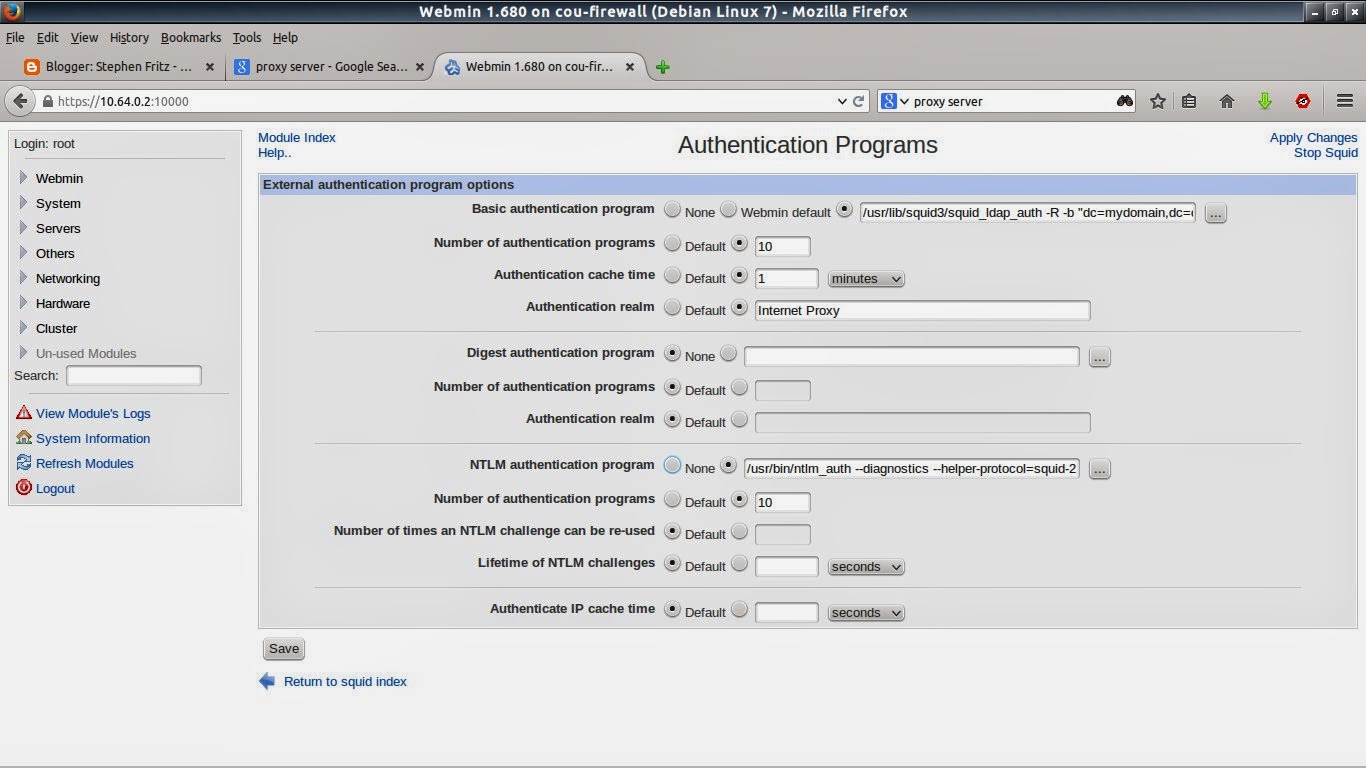The height and width of the screenshot is (768, 1366).
Task: Open the Module Index link
Action: pyautogui.click(x=297, y=137)
